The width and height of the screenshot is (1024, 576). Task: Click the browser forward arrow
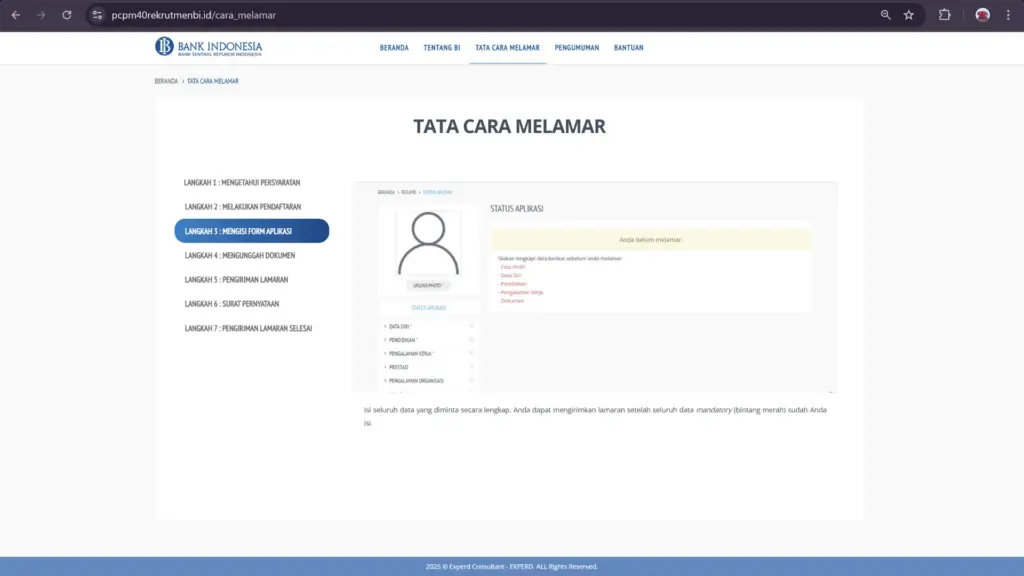[41, 15]
